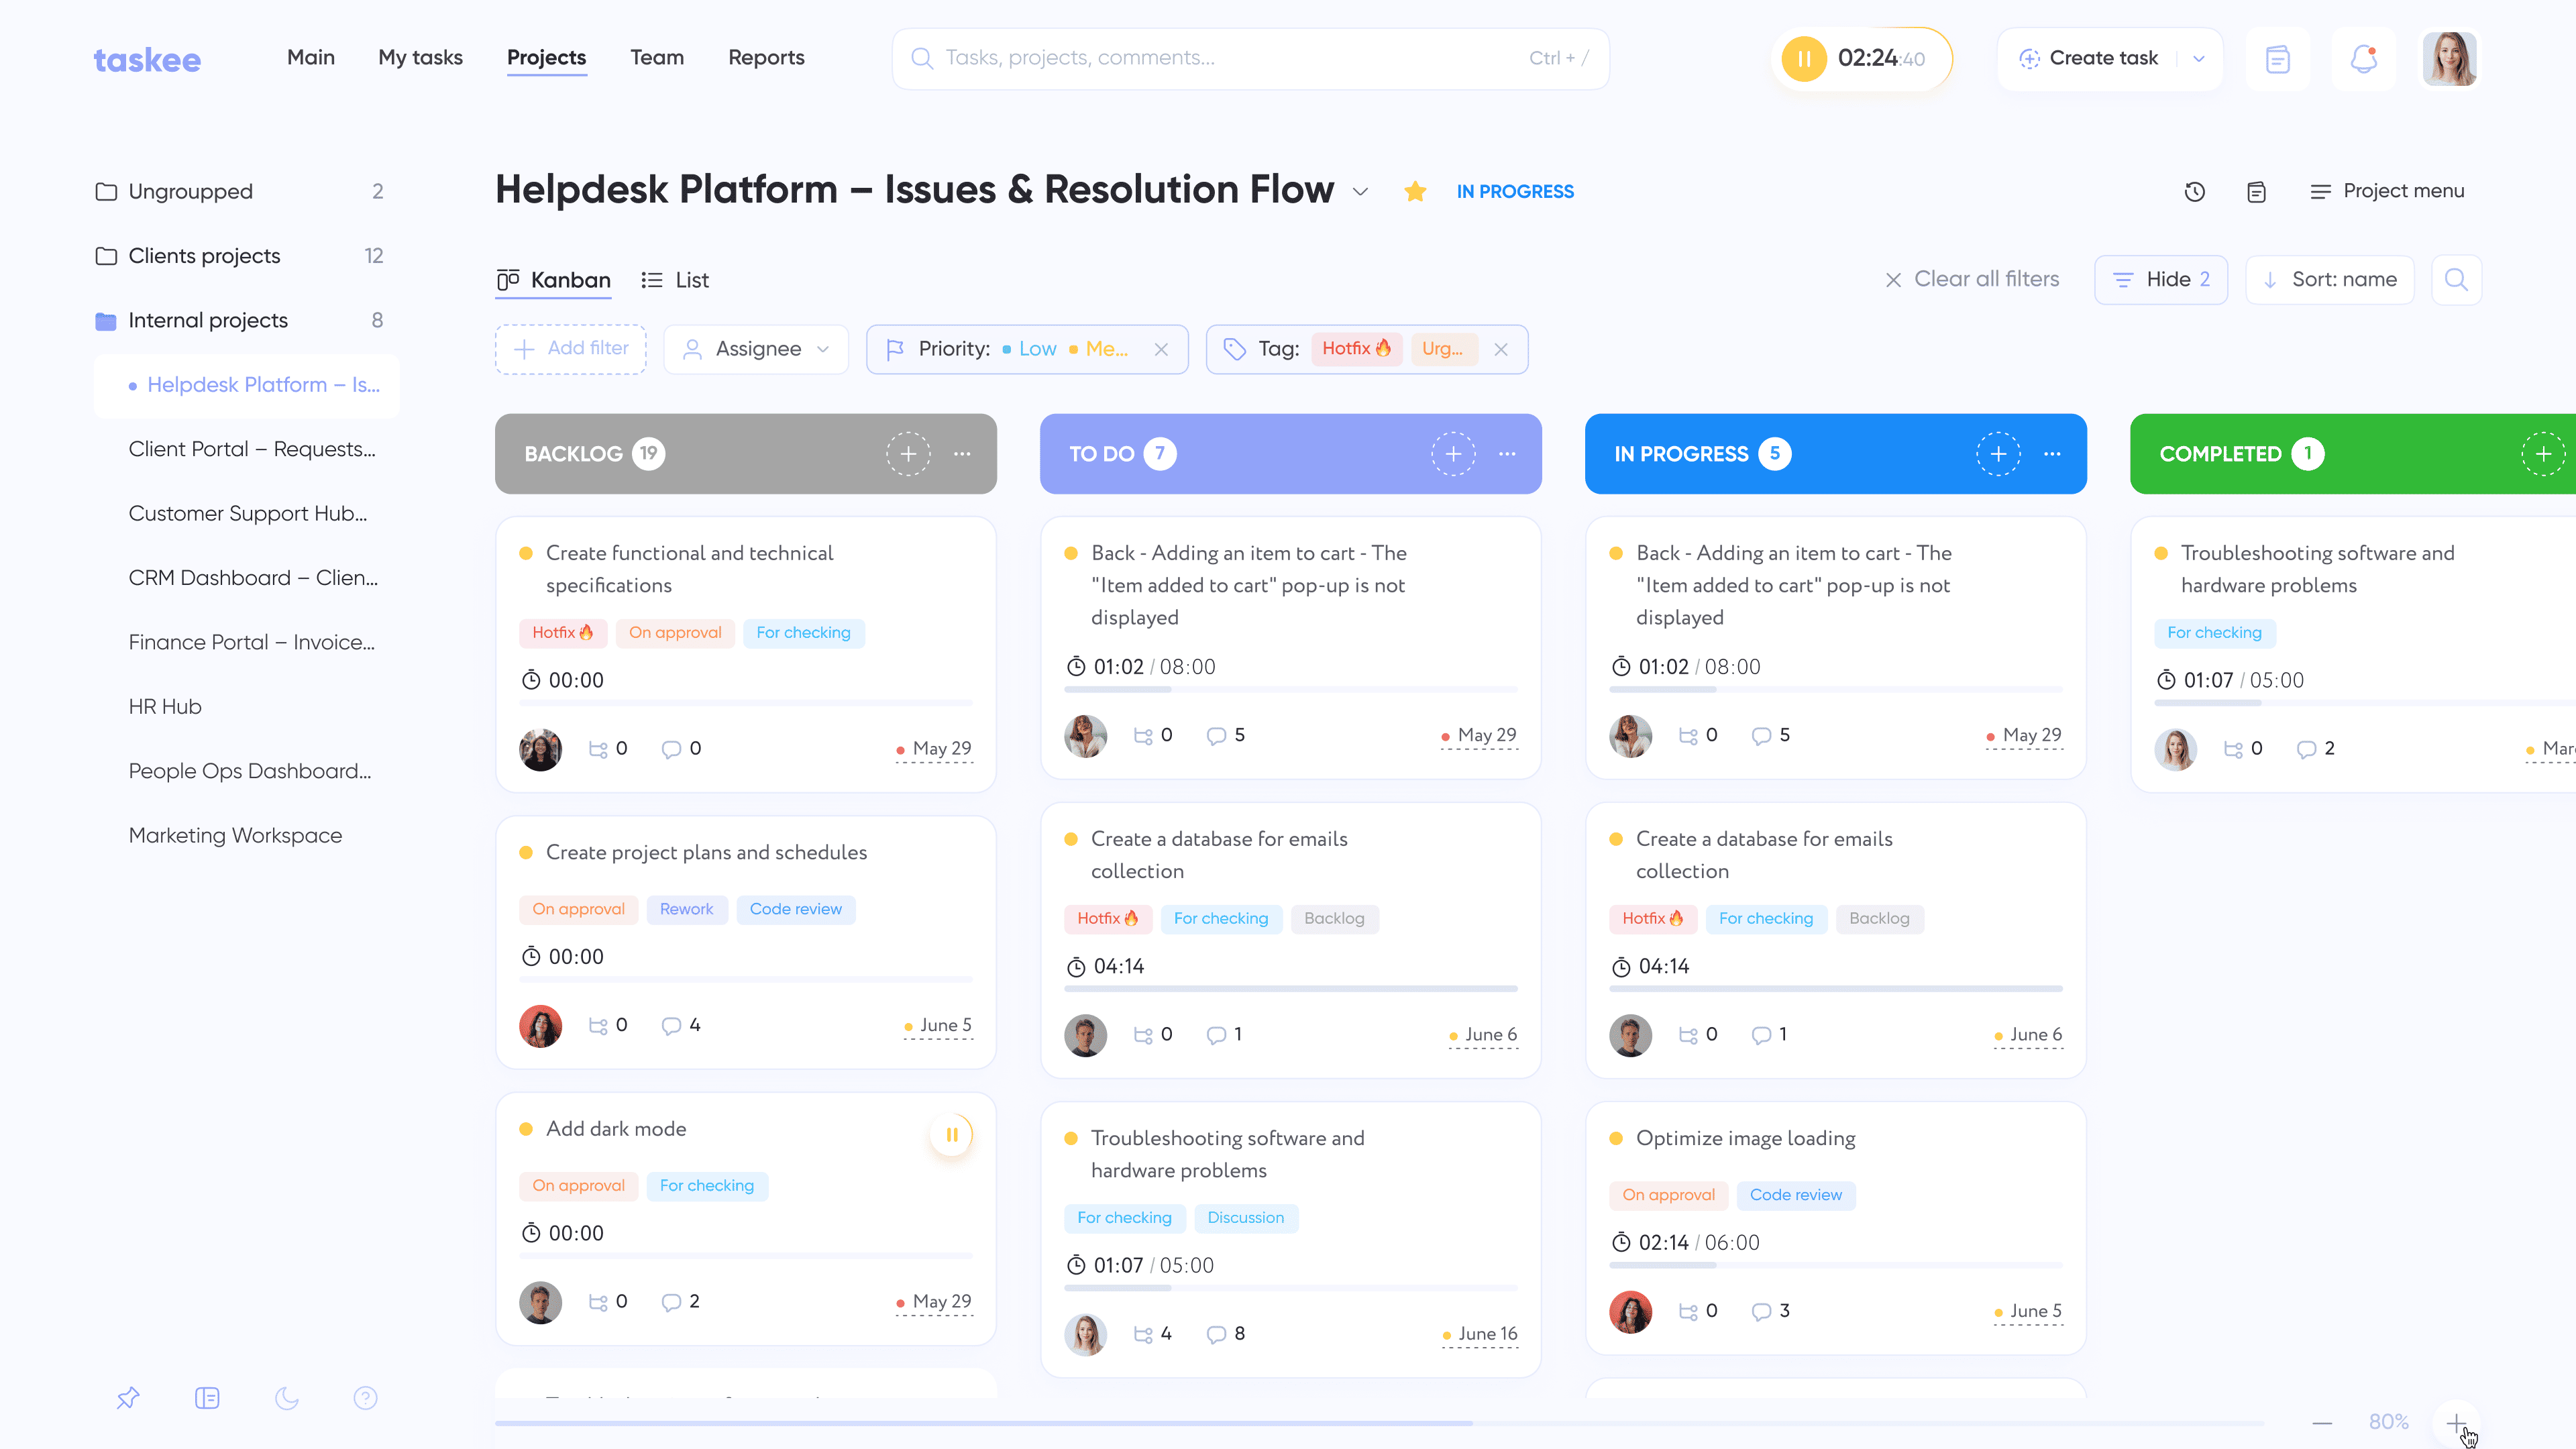Open the help question mark icon
Screen dimensions: 2576x1449
pyautogui.click(x=366, y=1398)
